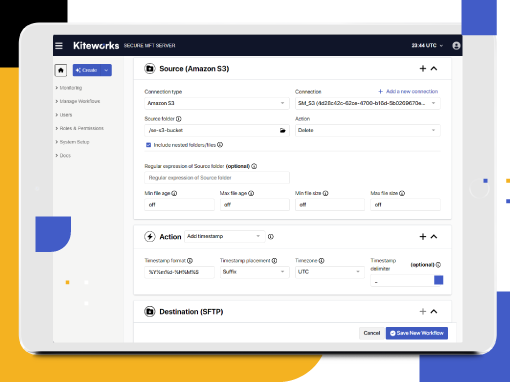Screen dimensions: 510x382
Task: Open the hamburger menu
Action: (59, 46)
